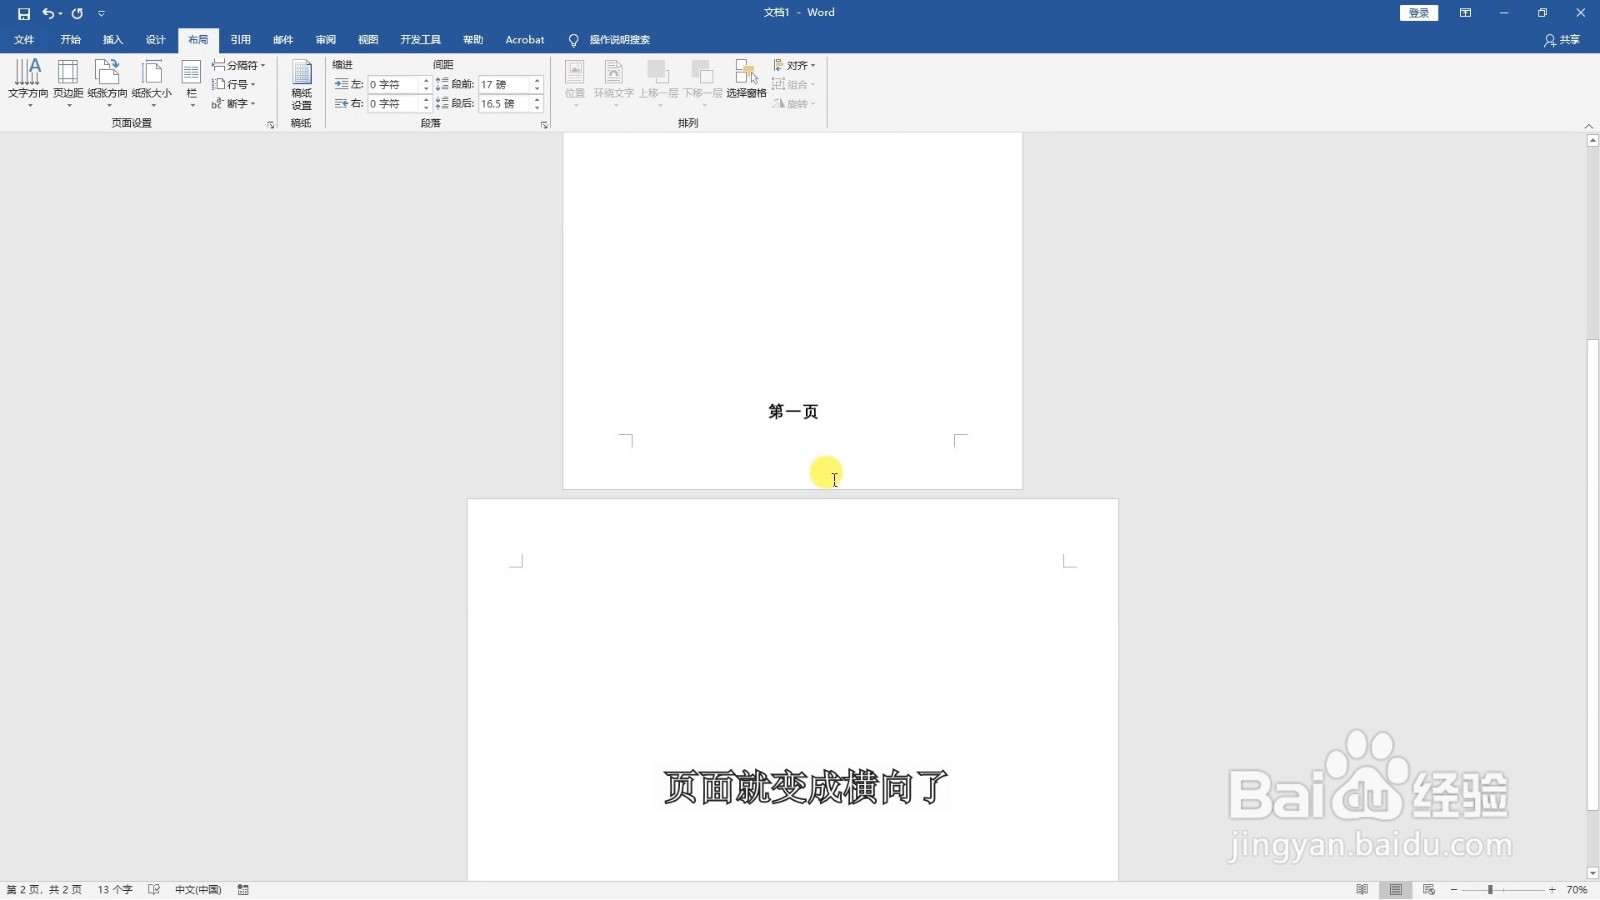
Task: Save the document with the floppy disk icon
Action: [x=24, y=13]
